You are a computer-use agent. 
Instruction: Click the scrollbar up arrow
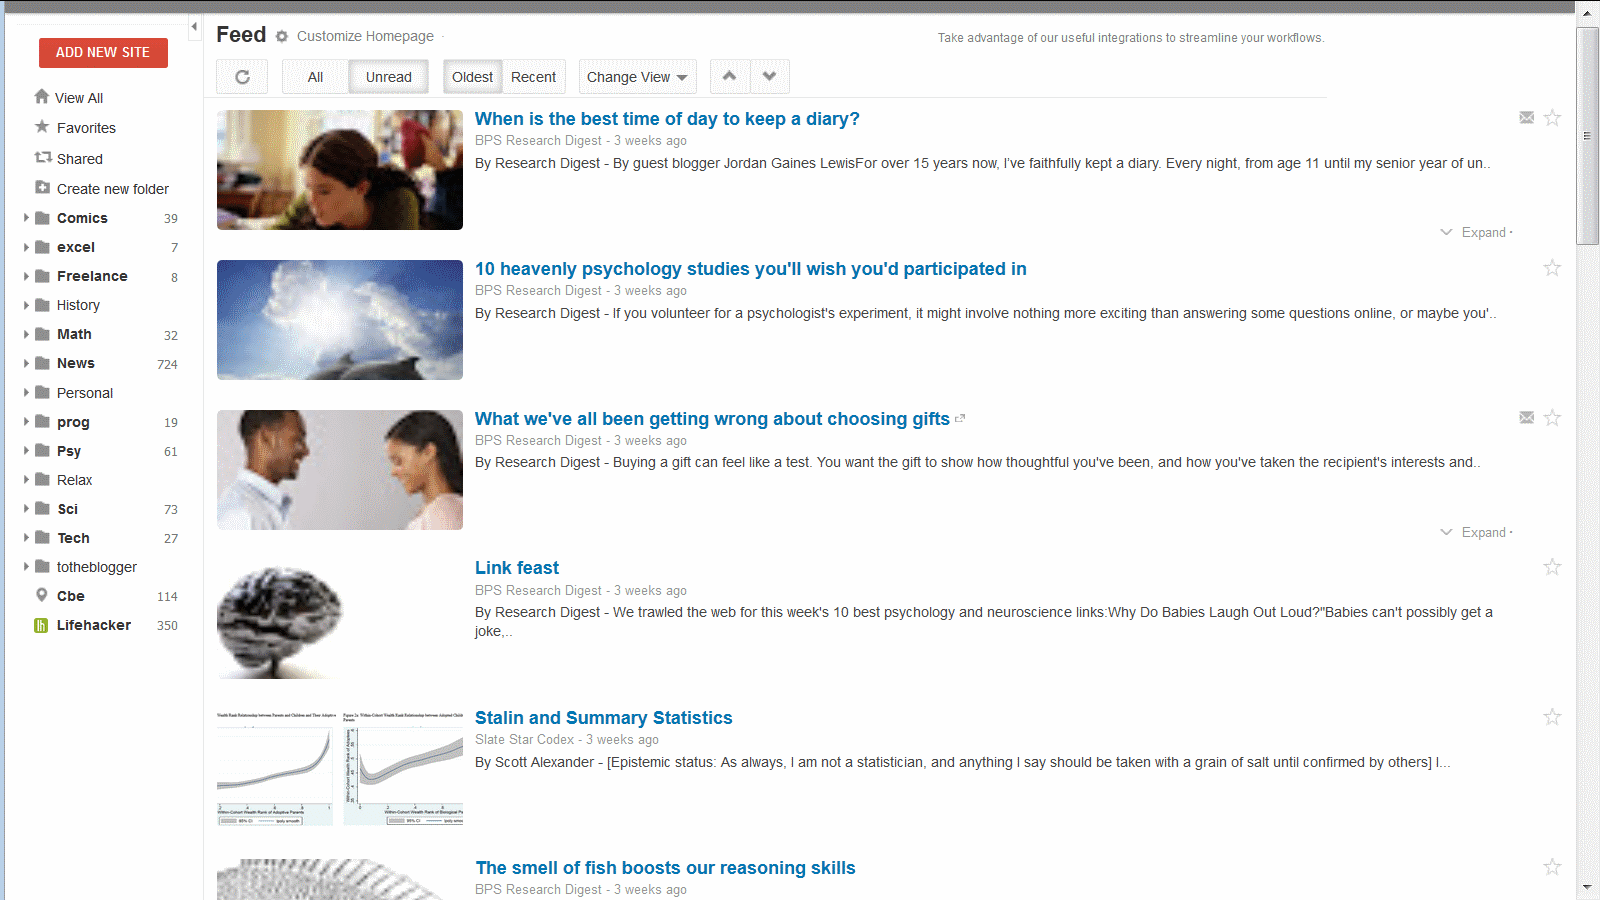(x=1588, y=13)
